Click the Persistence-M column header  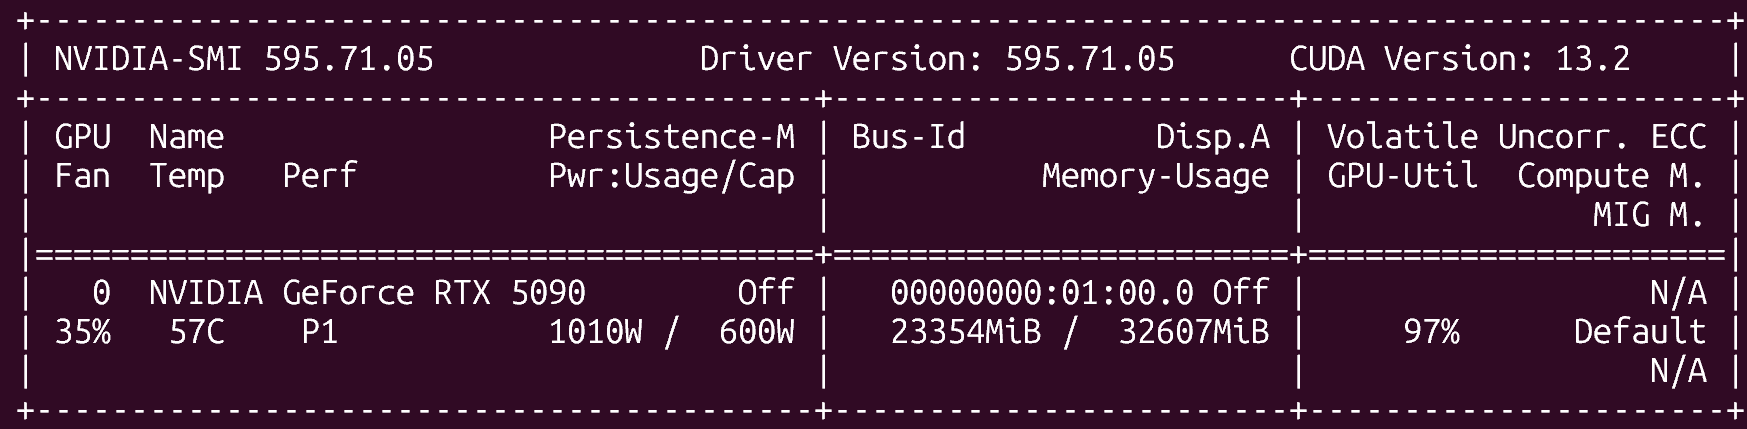tap(671, 137)
